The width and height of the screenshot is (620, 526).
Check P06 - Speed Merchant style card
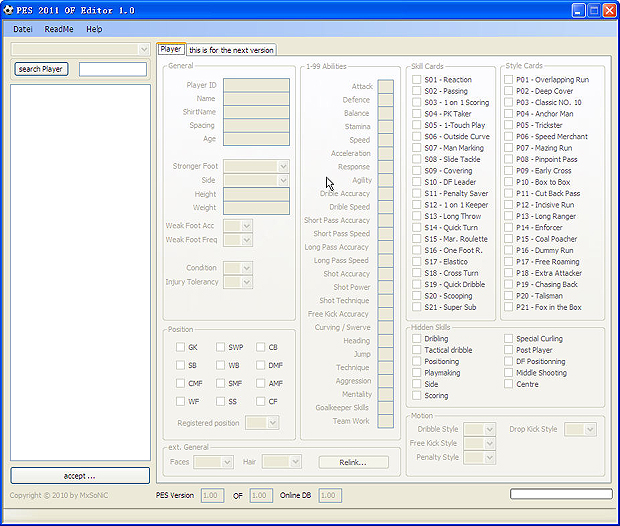(509, 137)
